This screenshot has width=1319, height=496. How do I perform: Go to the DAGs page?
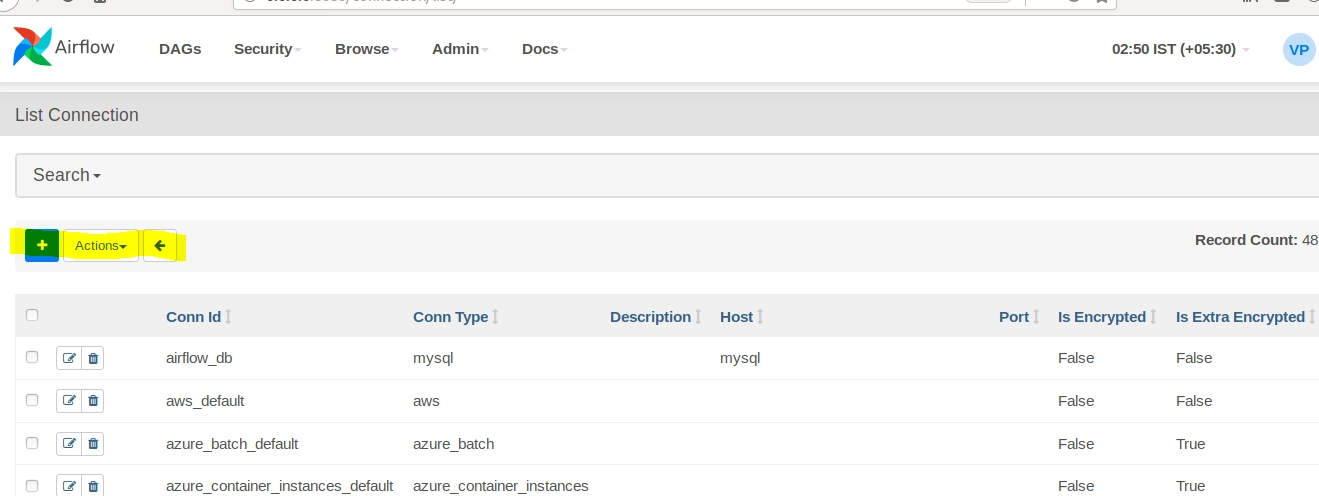(x=180, y=49)
